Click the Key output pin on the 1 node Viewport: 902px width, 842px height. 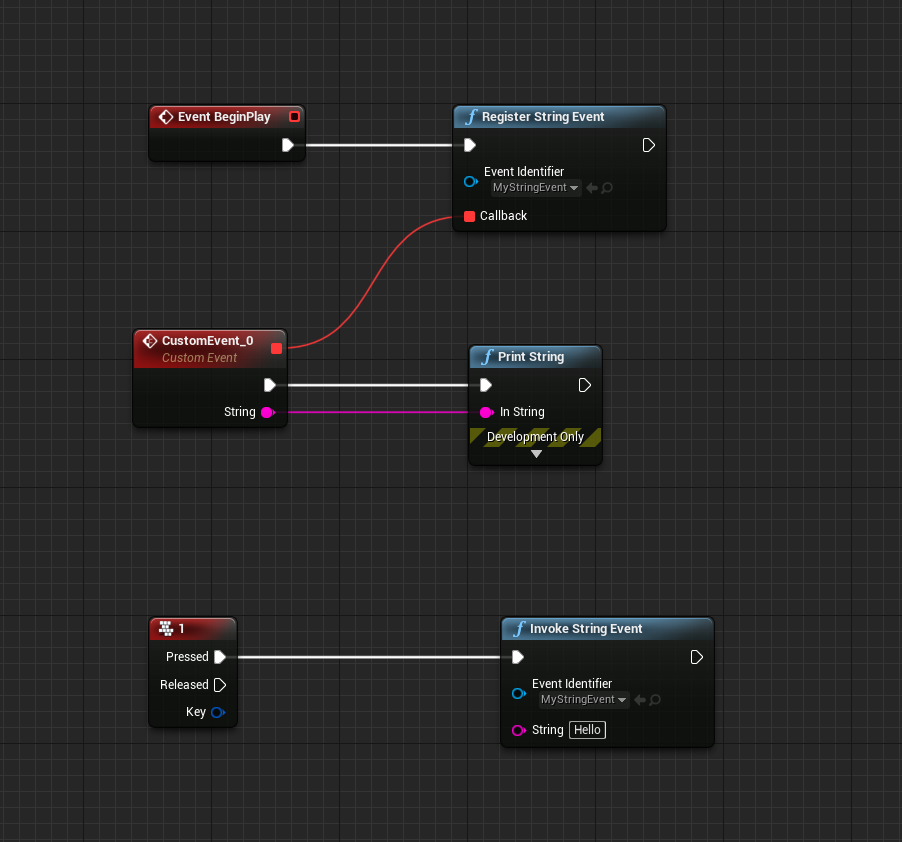click(217, 712)
